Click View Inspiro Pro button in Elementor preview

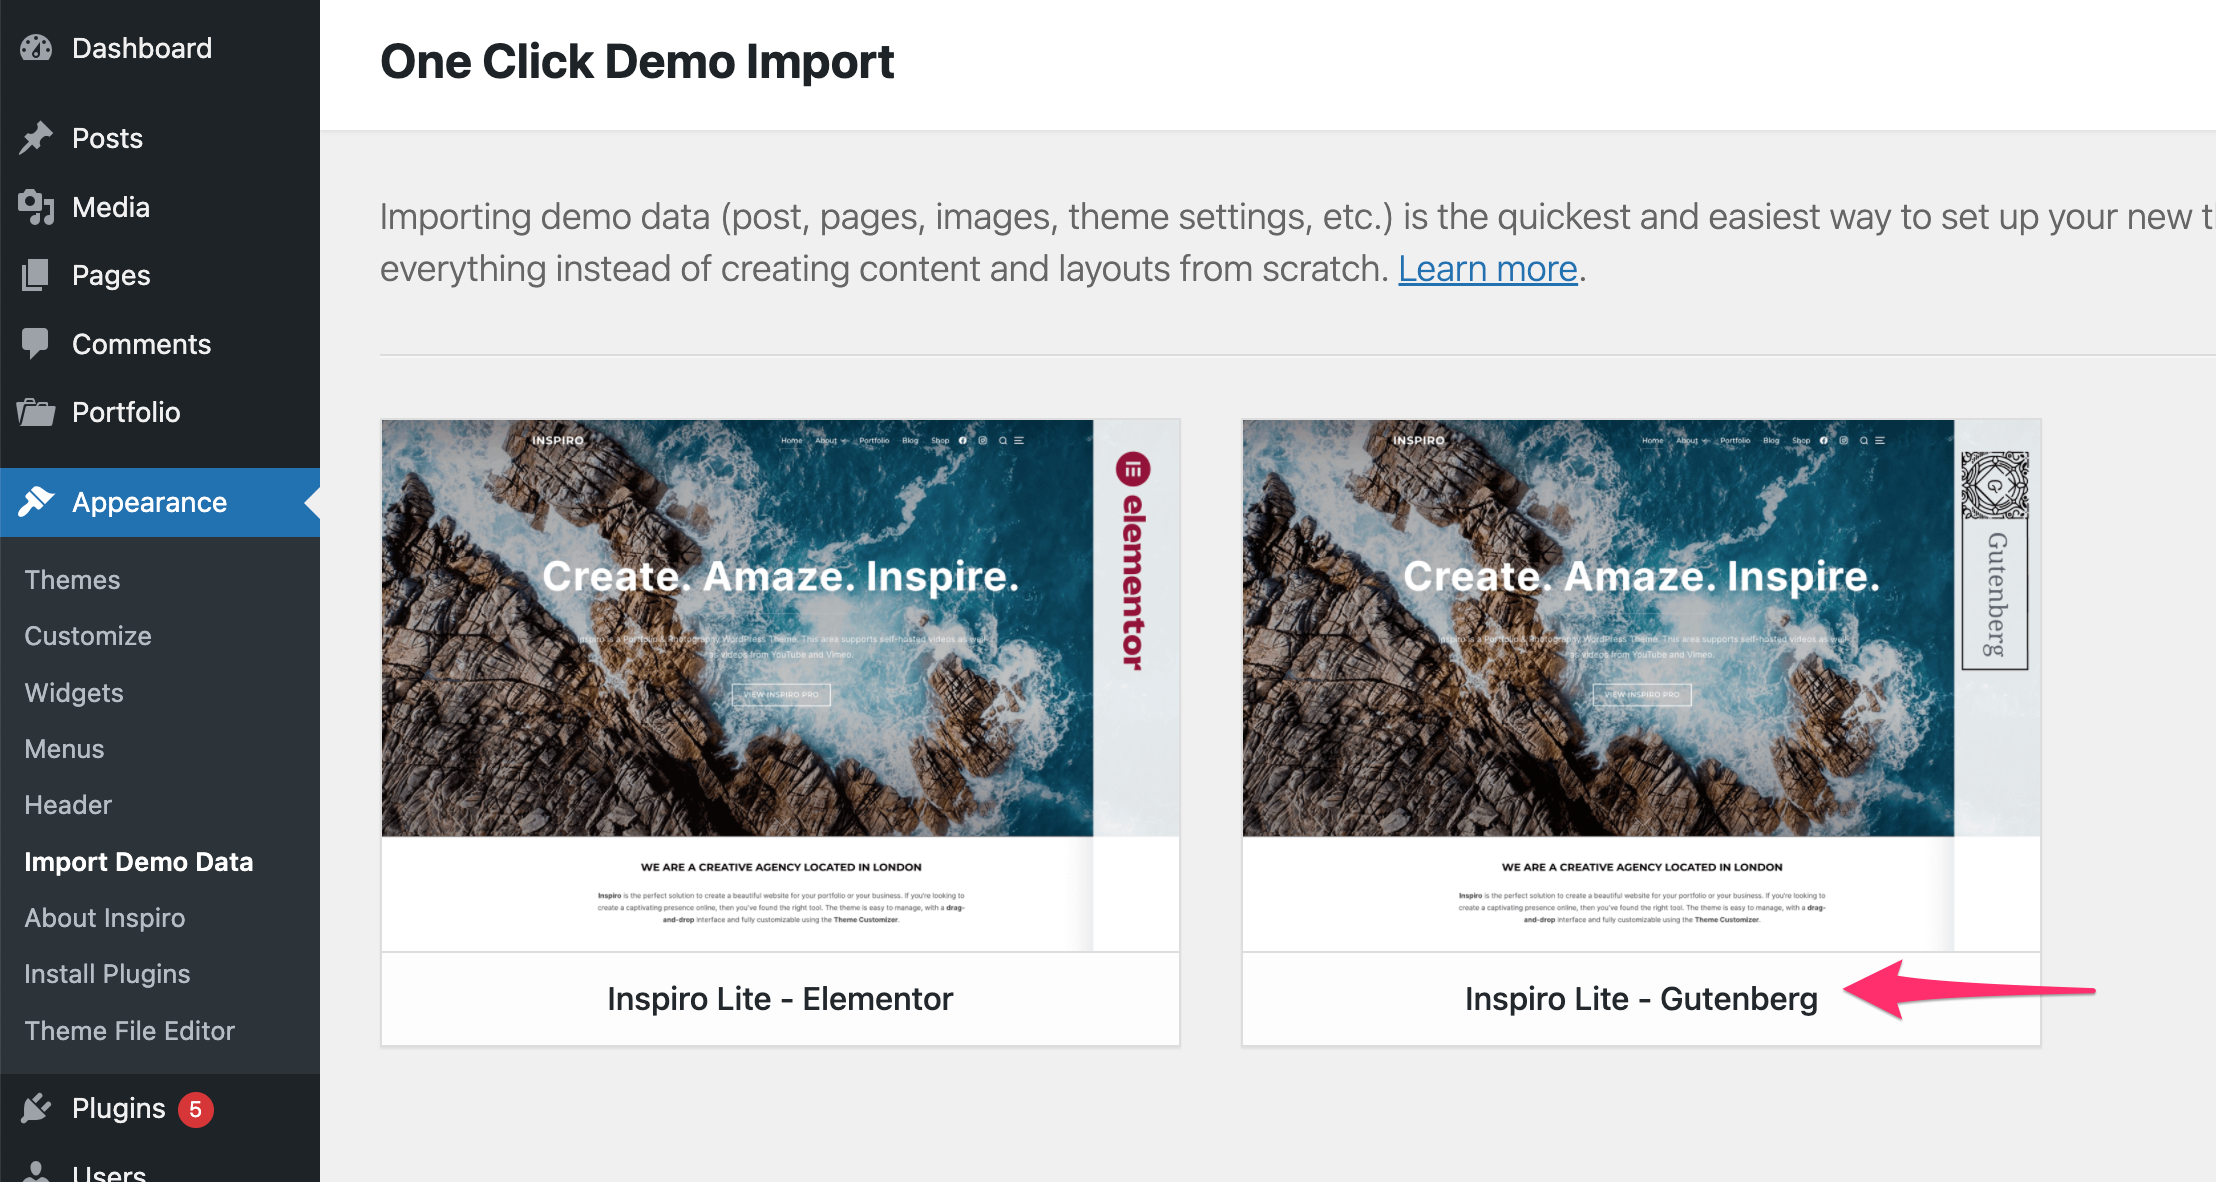click(781, 694)
